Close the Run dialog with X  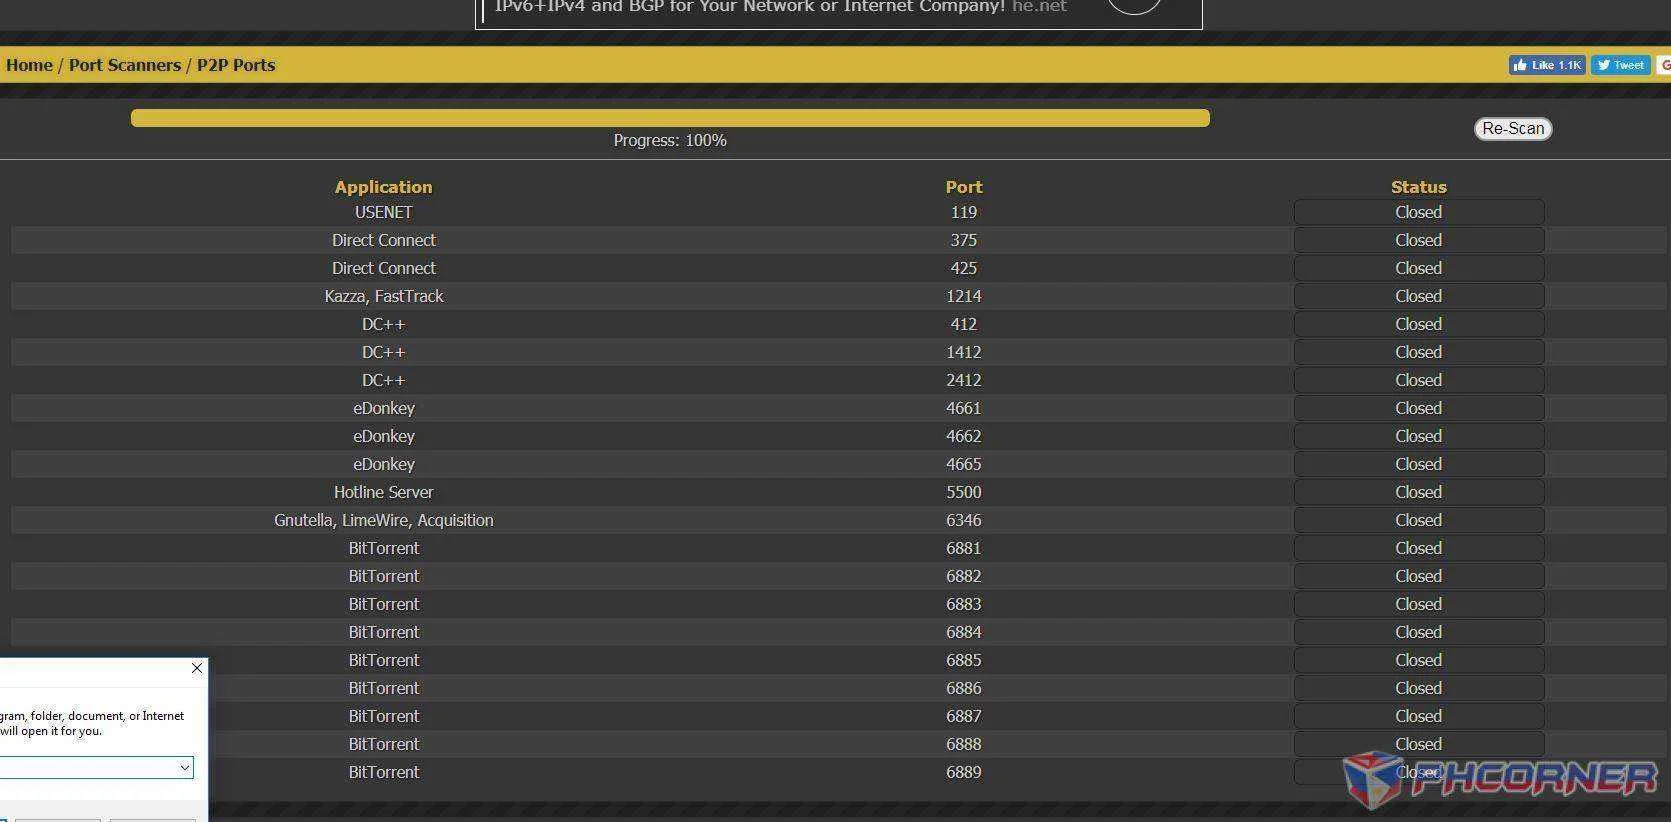click(197, 668)
